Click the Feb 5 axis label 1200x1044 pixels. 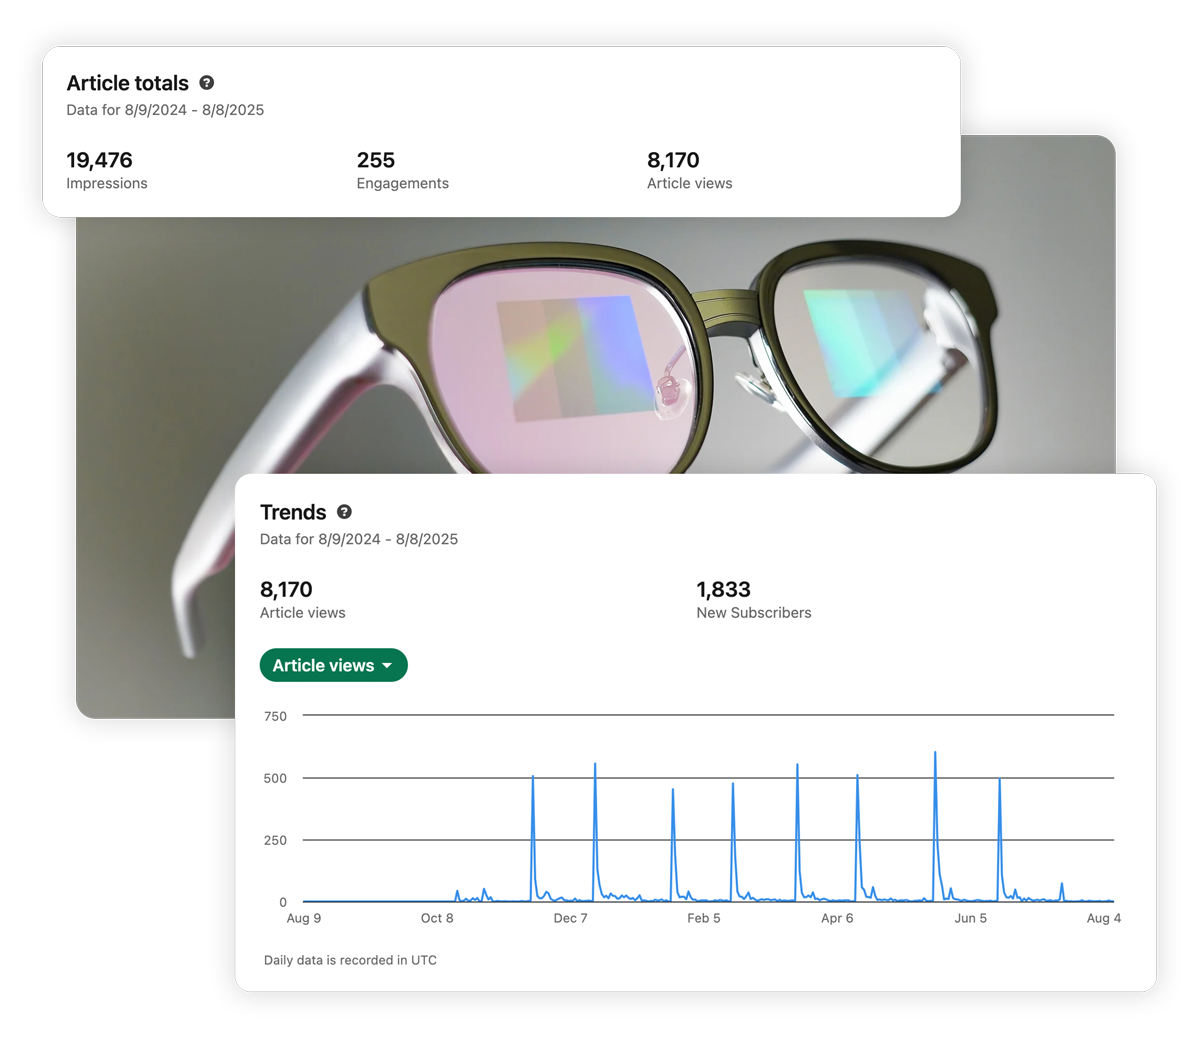click(704, 918)
